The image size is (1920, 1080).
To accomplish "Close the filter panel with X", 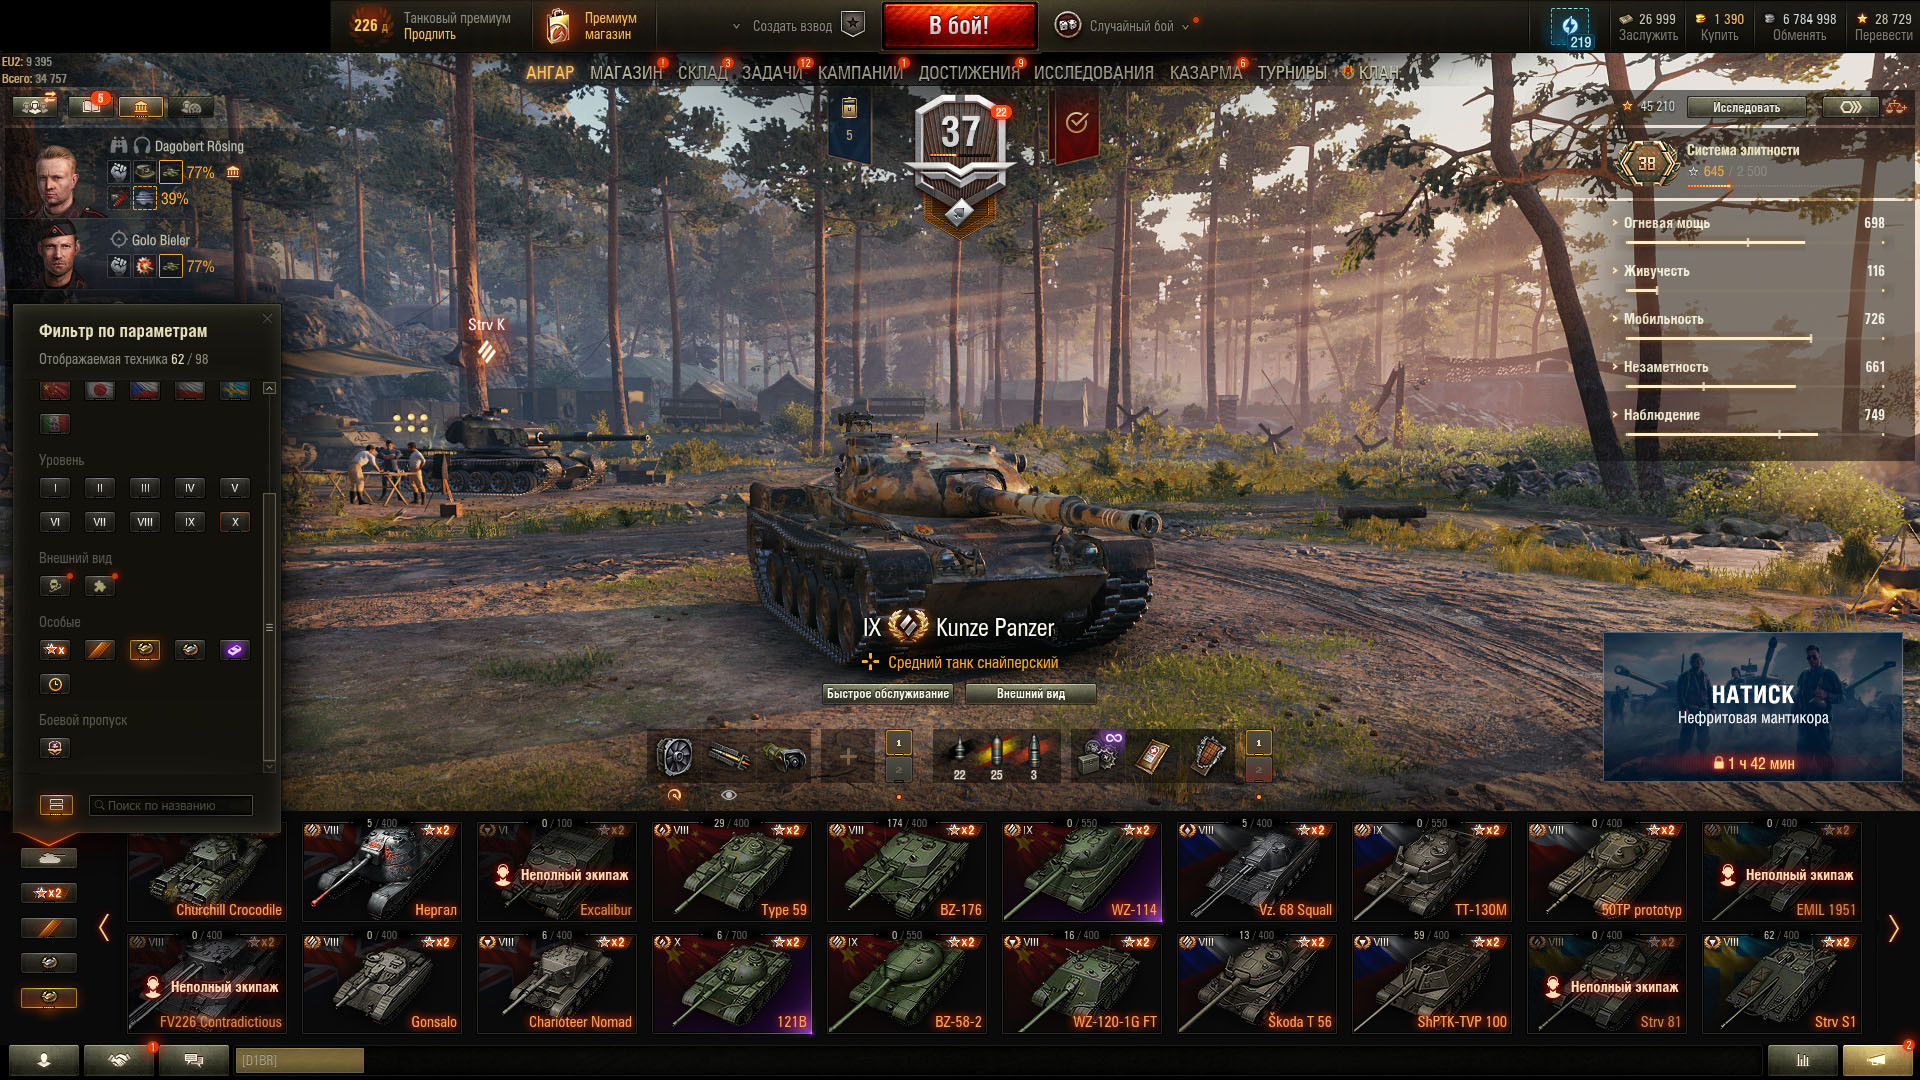I will pyautogui.click(x=267, y=319).
